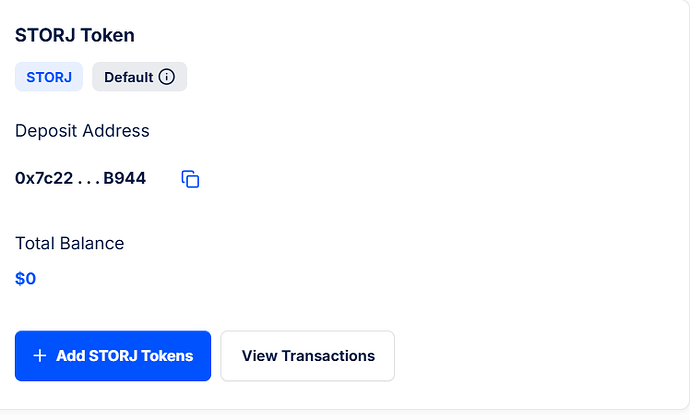The image size is (690, 420).
Task: Click the plus icon on Add STORJ Tokens
Action: point(40,356)
